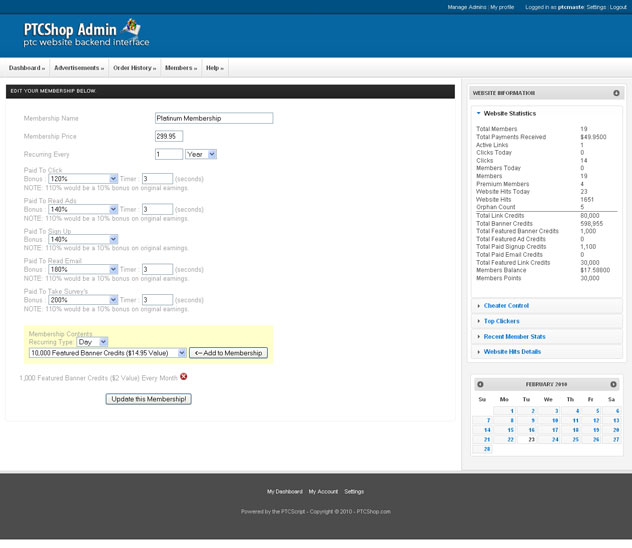The width and height of the screenshot is (632, 548).
Task: Click the PTCShop Admin logo
Action: click(x=87, y=34)
